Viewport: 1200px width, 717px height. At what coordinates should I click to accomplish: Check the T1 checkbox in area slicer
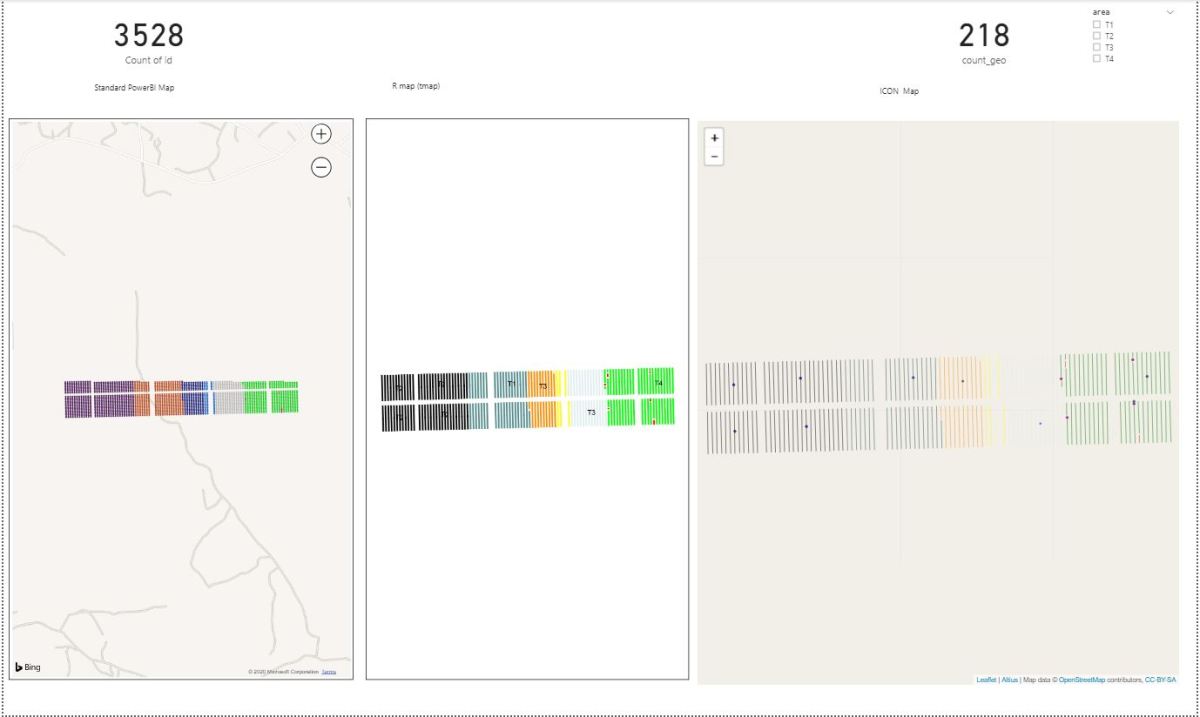pos(1096,25)
